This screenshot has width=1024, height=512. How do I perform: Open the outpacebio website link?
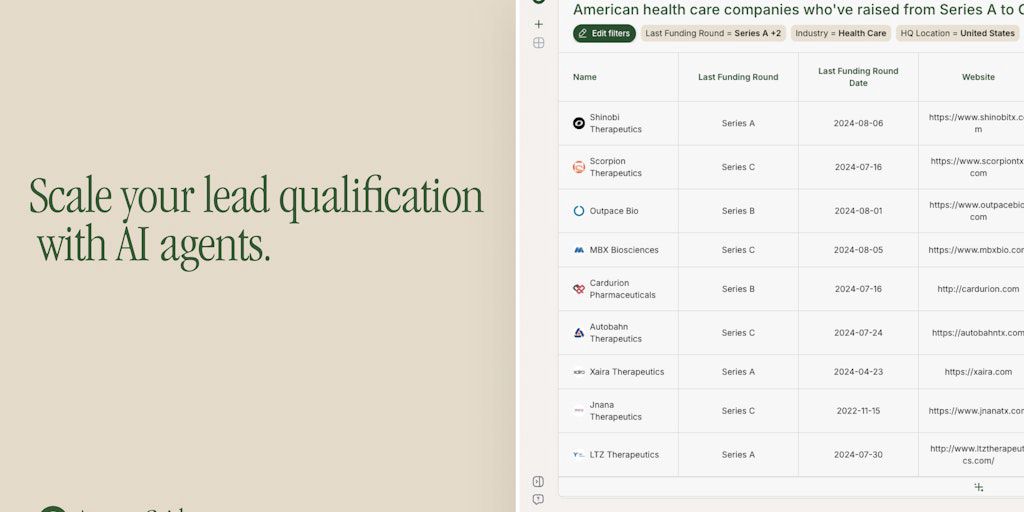pos(978,211)
